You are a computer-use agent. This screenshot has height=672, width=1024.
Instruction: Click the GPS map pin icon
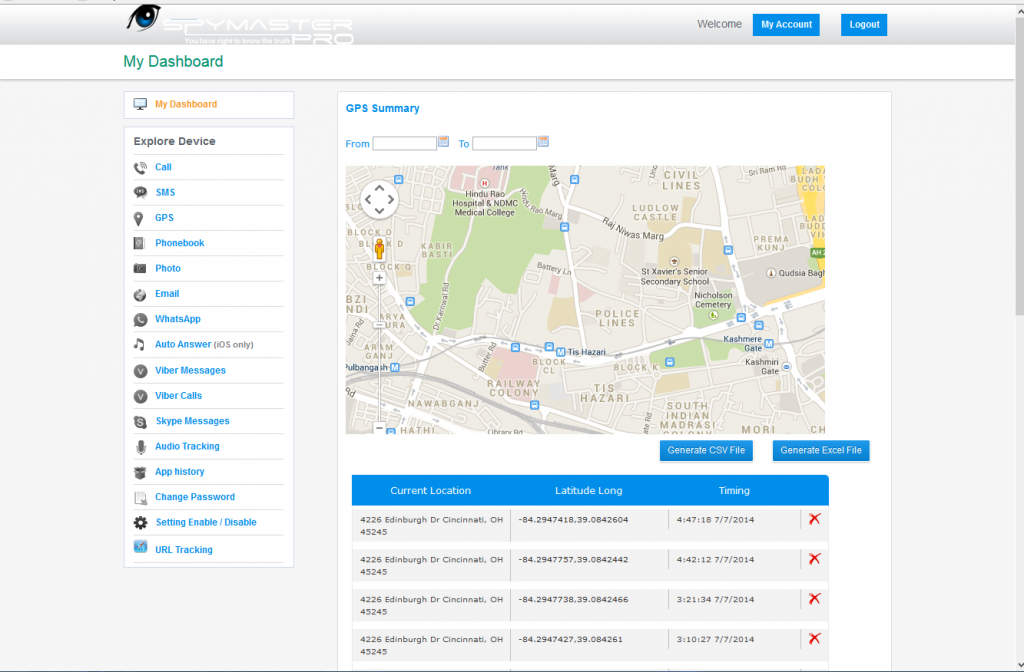(x=138, y=218)
